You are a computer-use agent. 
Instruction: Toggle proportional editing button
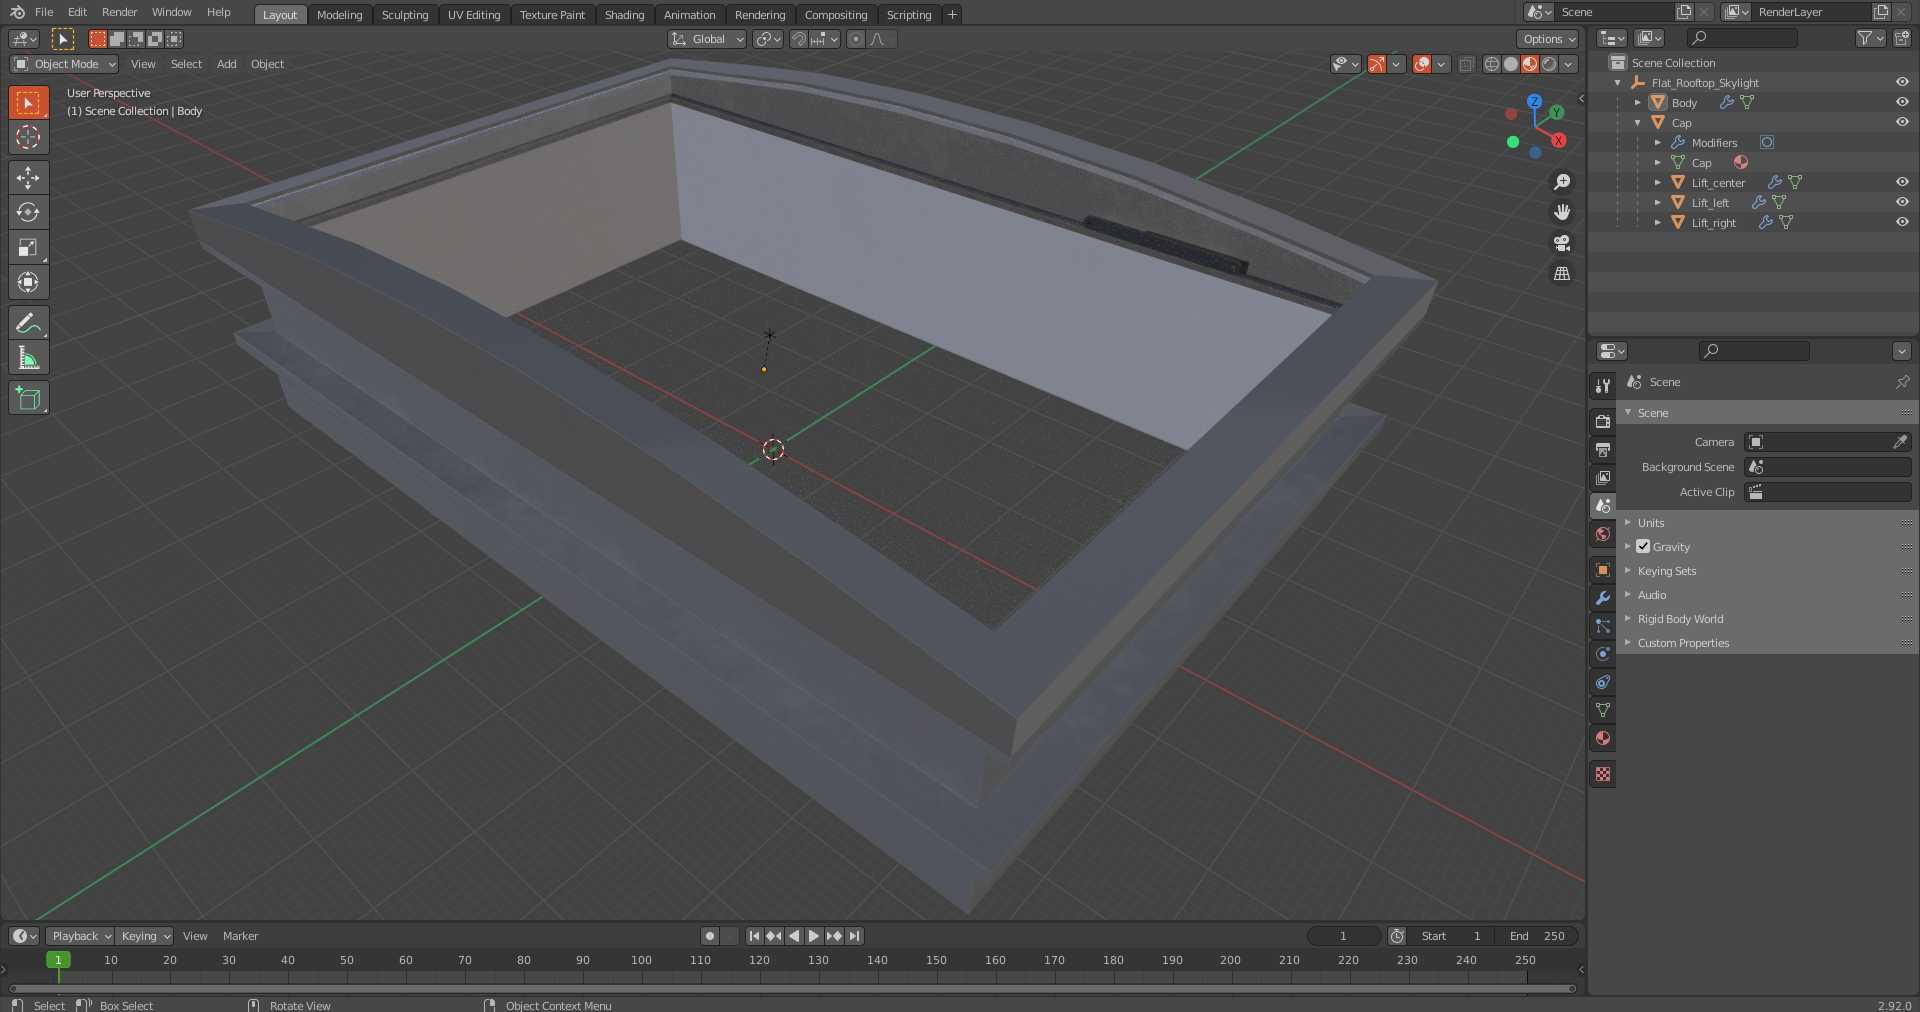point(855,39)
